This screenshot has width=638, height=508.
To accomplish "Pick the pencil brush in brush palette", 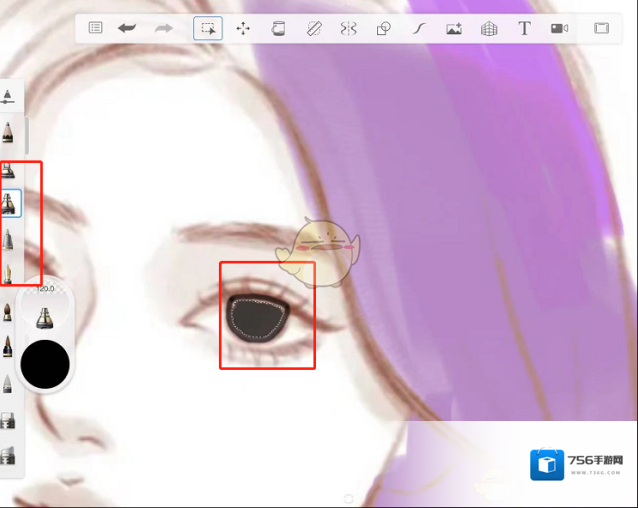I will (x=8, y=132).
